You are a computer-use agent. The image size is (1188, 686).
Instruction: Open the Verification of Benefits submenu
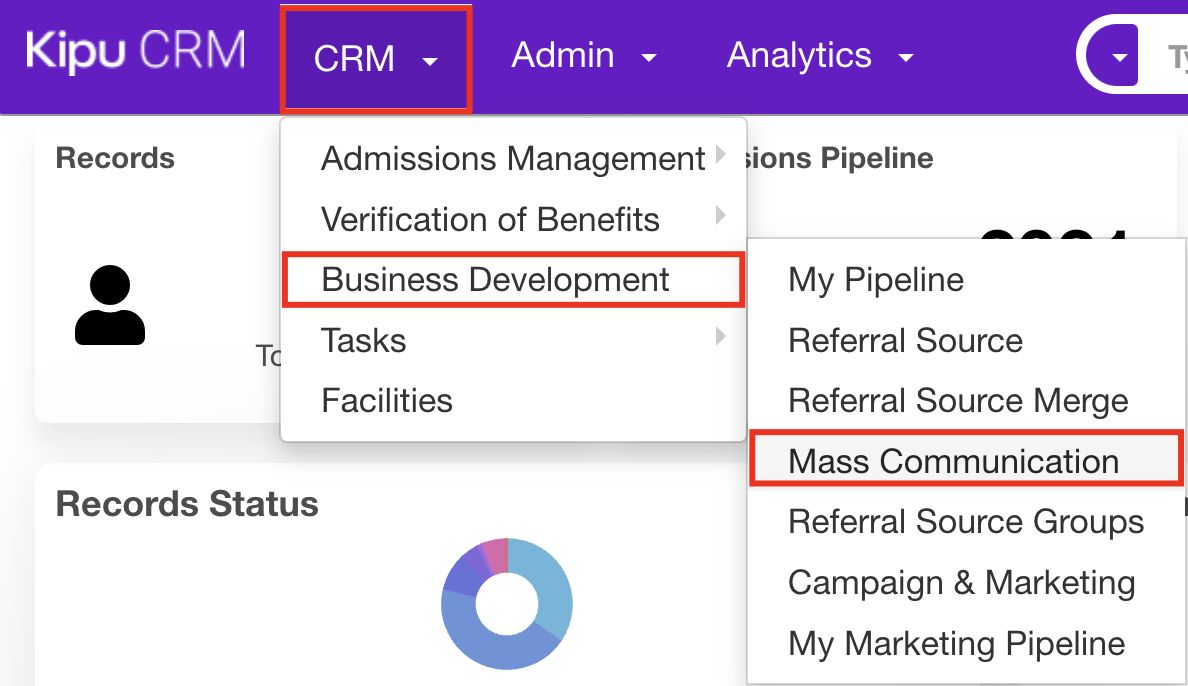pyautogui.click(x=490, y=219)
